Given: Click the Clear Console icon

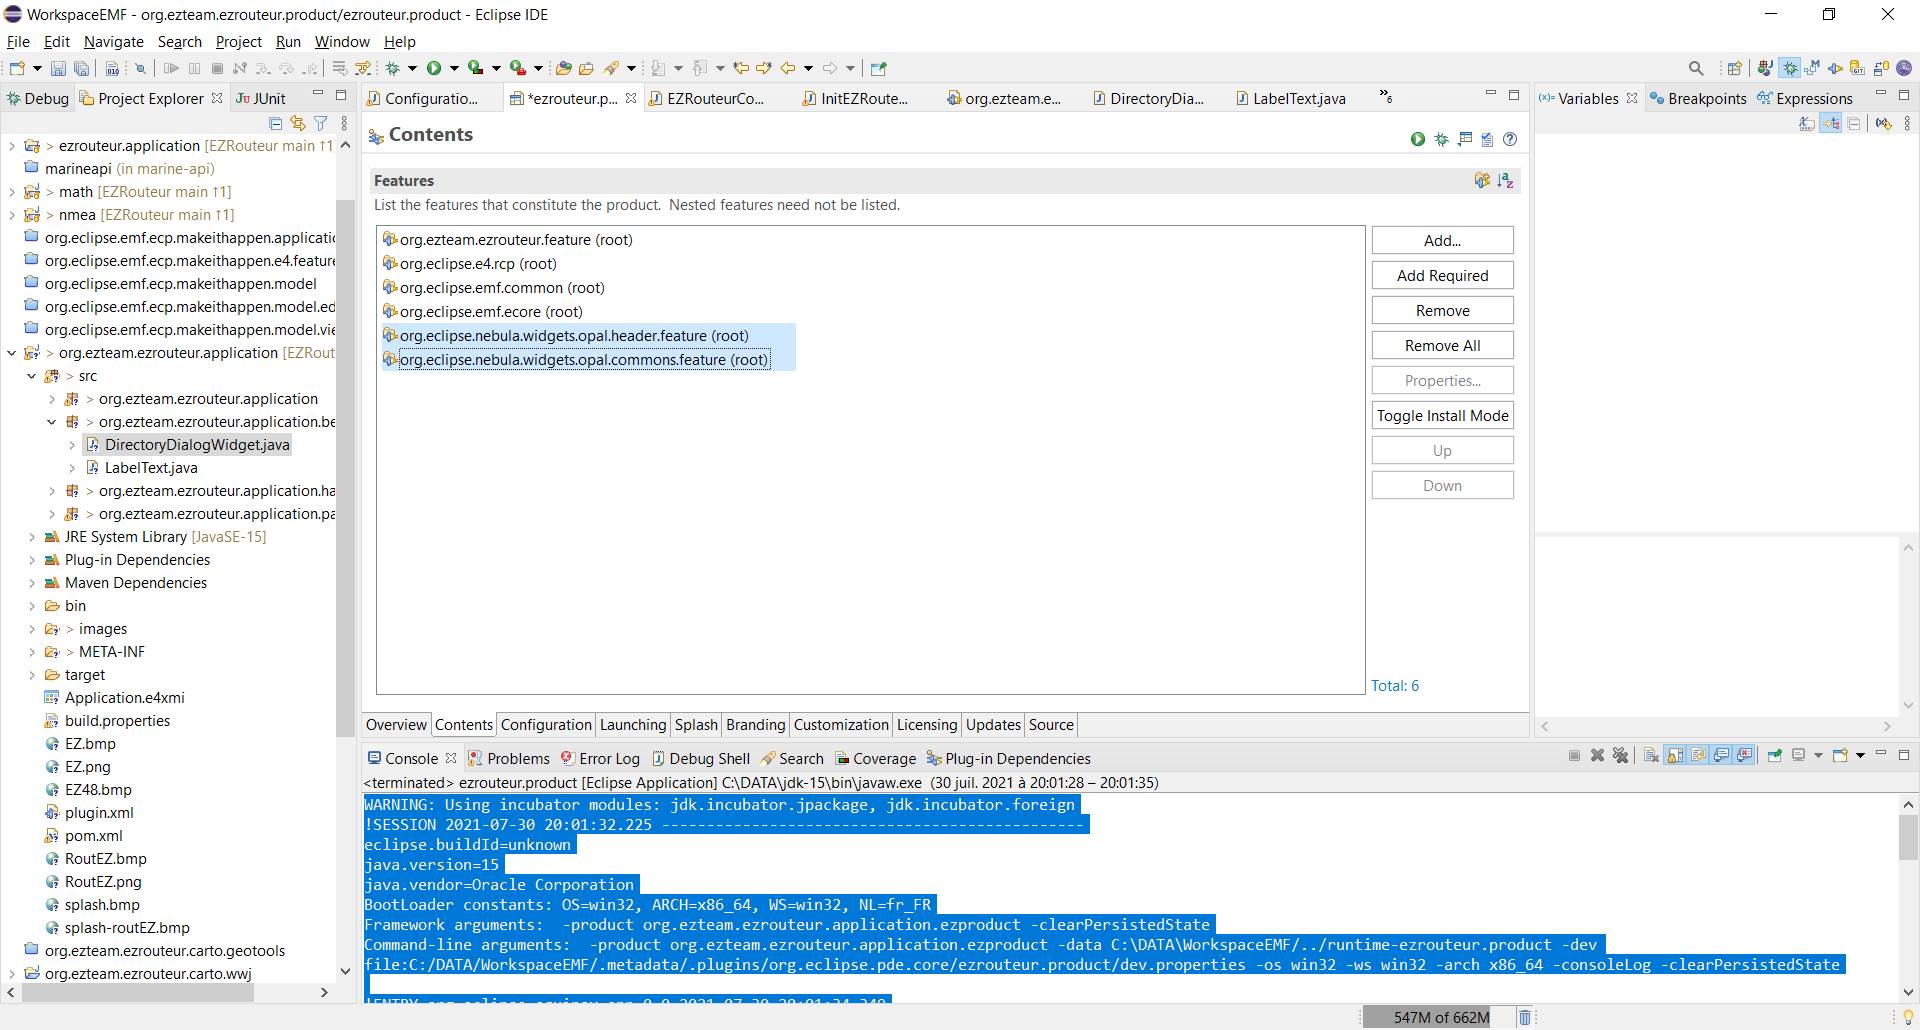Looking at the screenshot, I should [x=1651, y=755].
